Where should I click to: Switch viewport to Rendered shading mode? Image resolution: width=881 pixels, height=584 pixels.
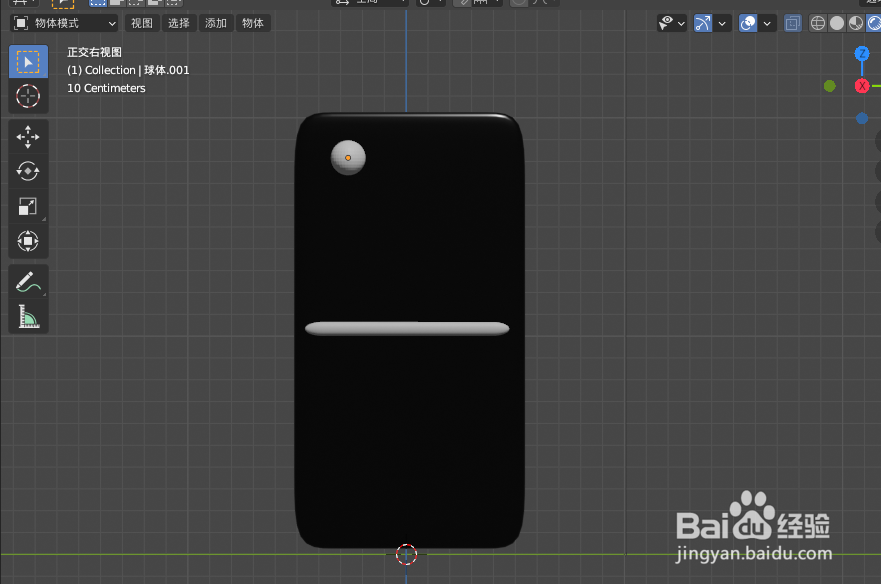[x=876, y=22]
